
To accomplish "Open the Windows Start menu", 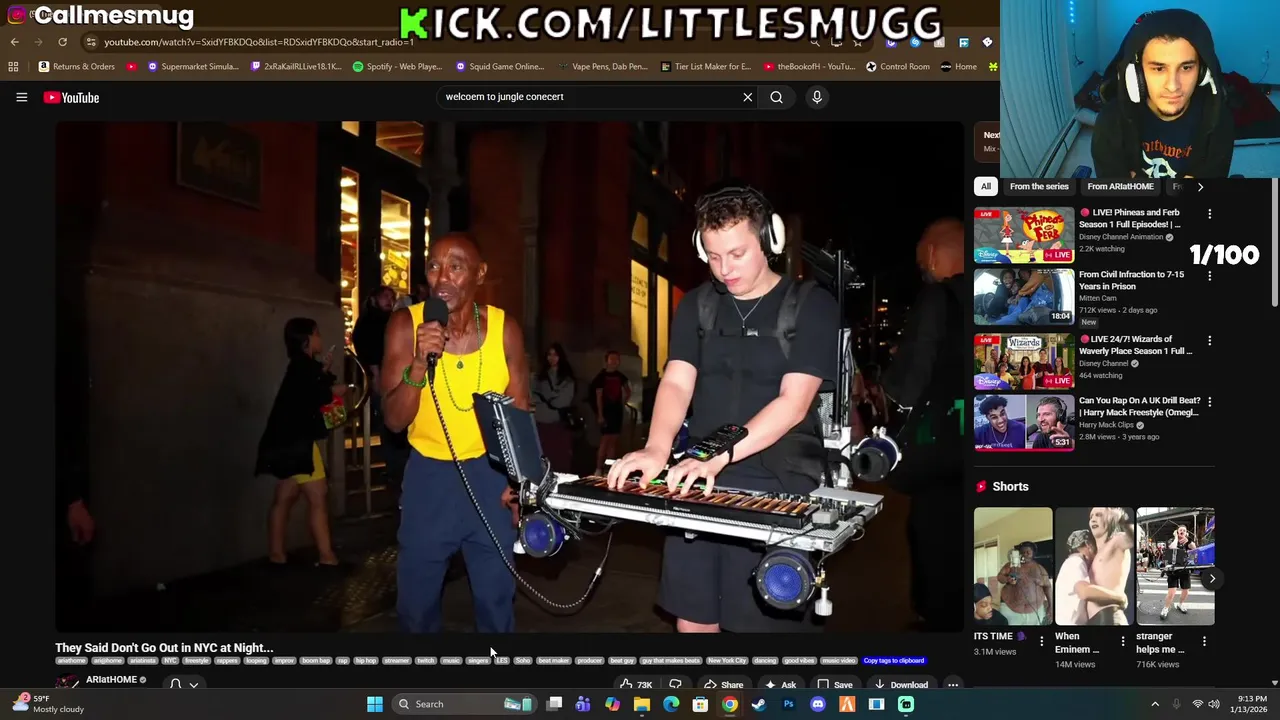I will 374,704.
